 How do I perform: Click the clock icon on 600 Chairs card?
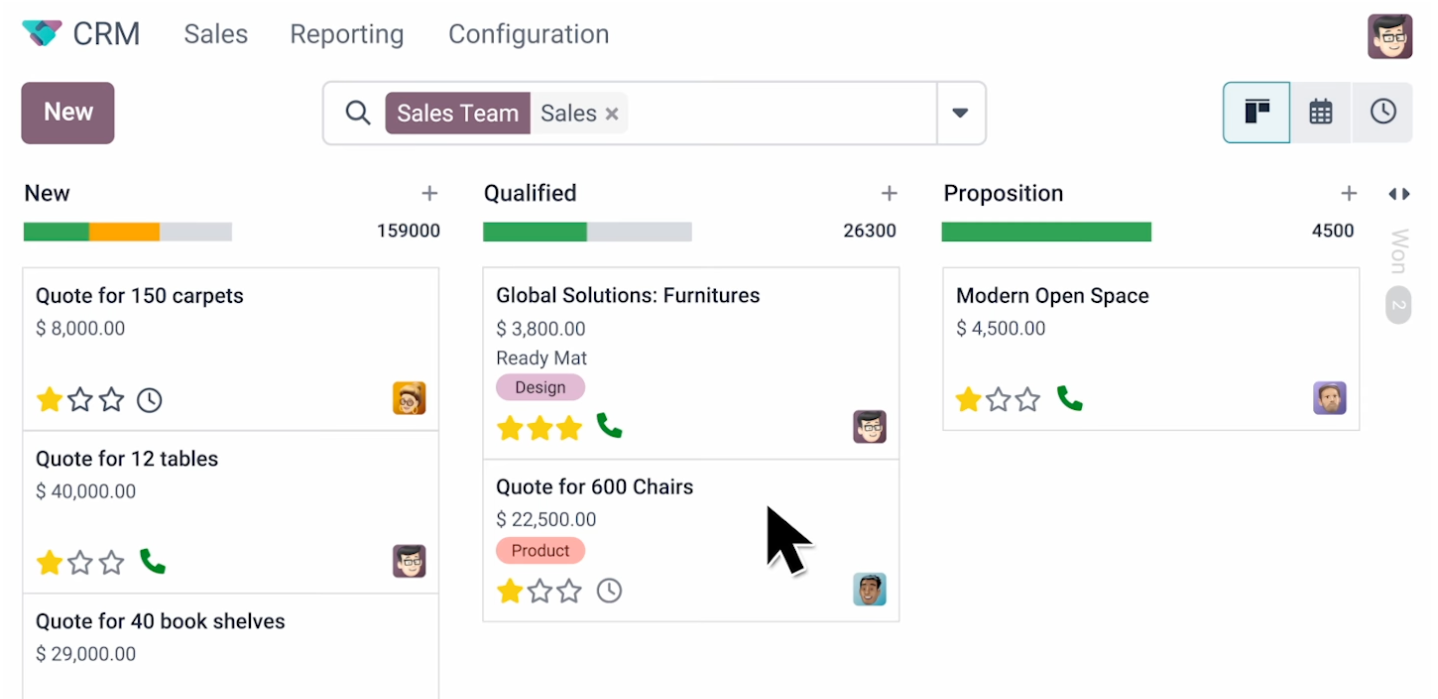coord(609,591)
